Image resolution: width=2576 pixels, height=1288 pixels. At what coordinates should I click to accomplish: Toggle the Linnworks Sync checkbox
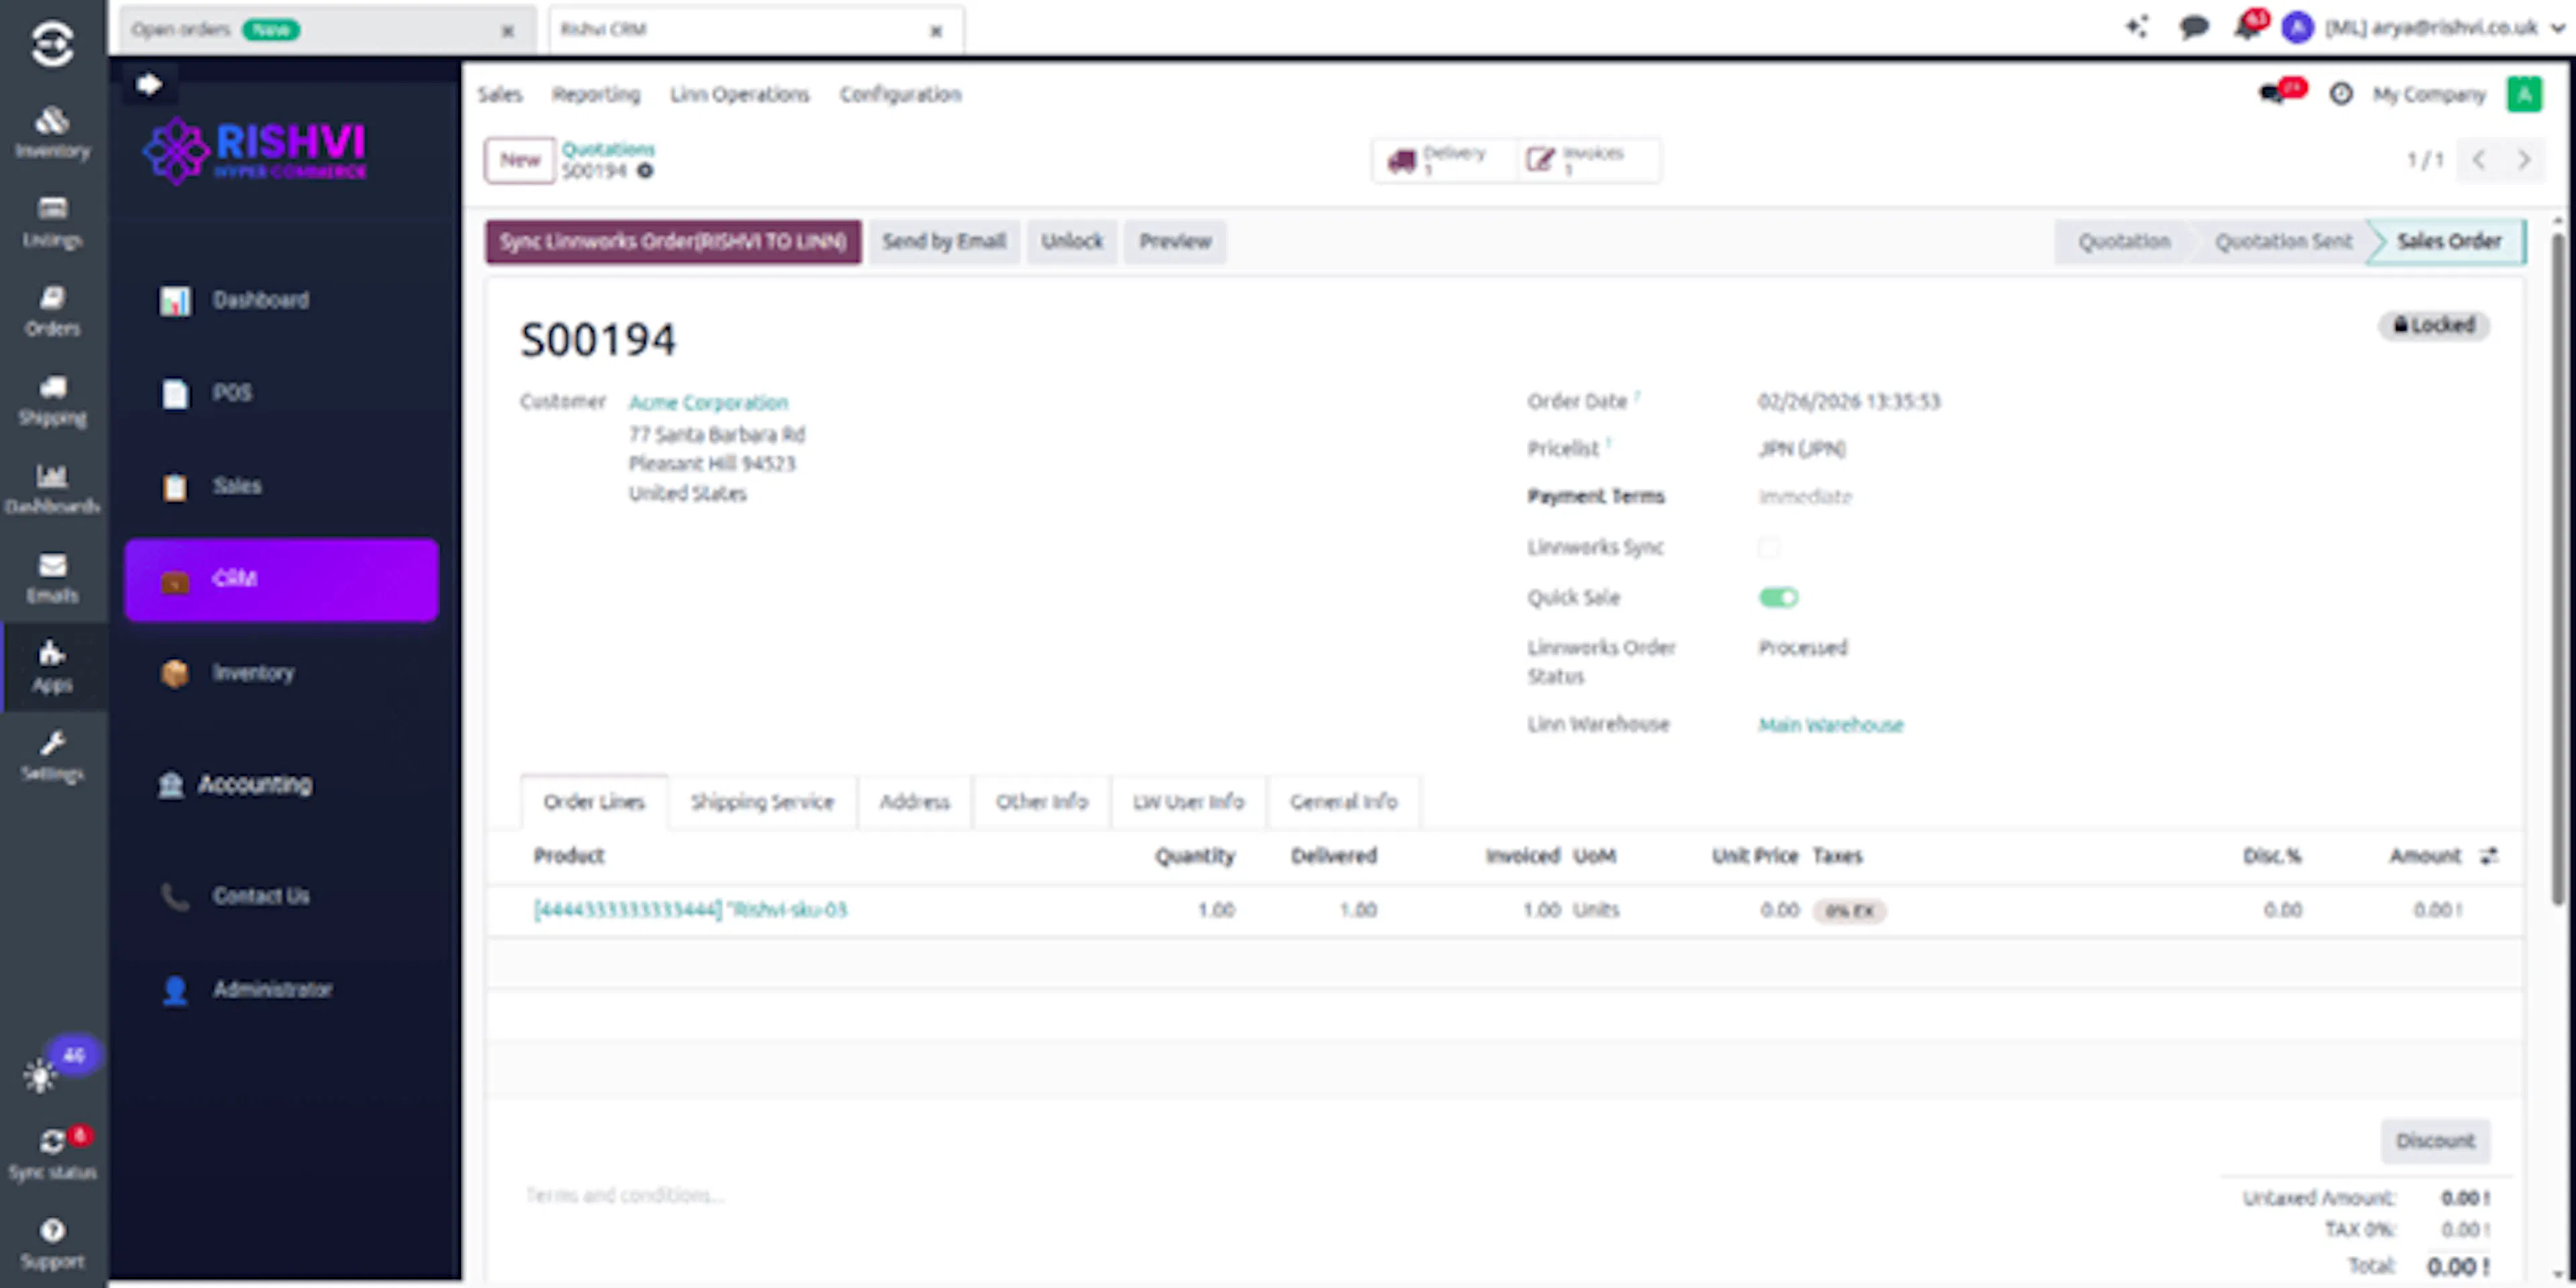point(1768,547)
